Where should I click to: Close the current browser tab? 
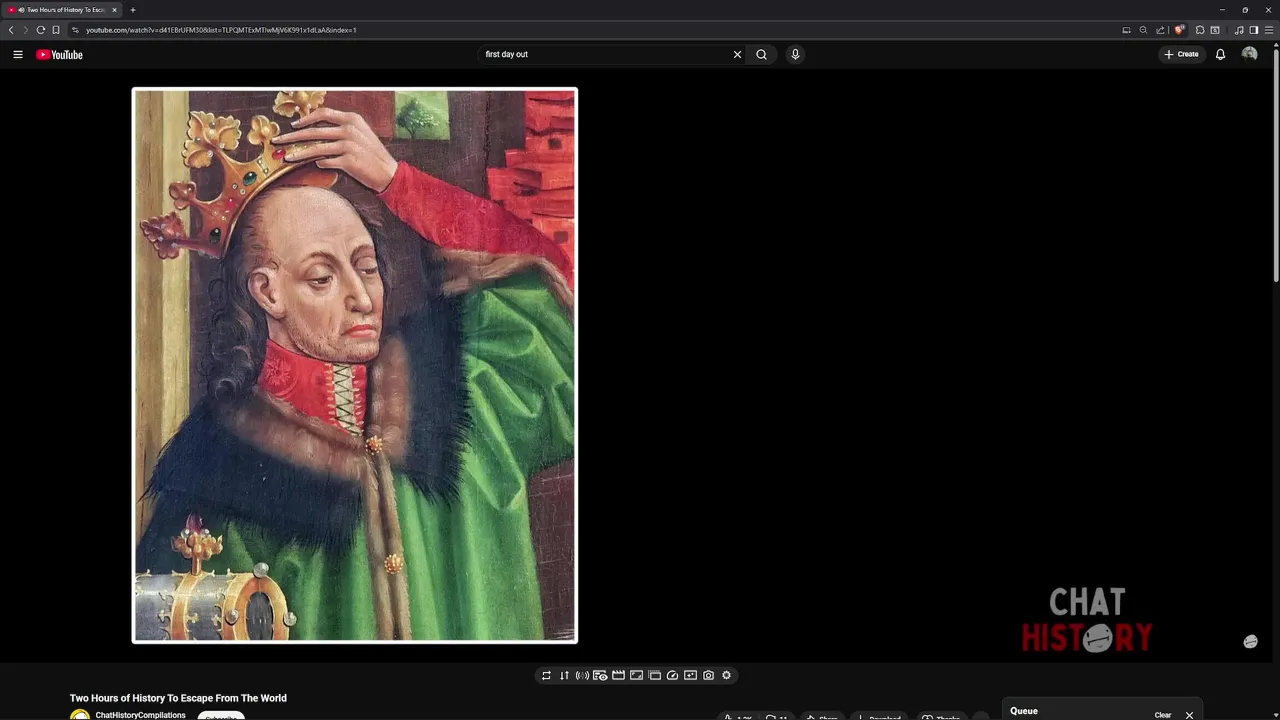point(114,10)
